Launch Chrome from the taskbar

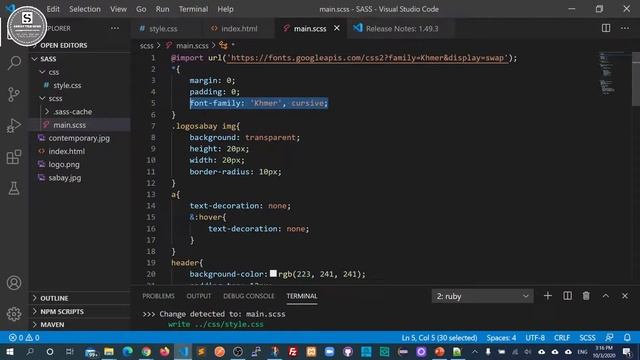[x=146, y=352]
